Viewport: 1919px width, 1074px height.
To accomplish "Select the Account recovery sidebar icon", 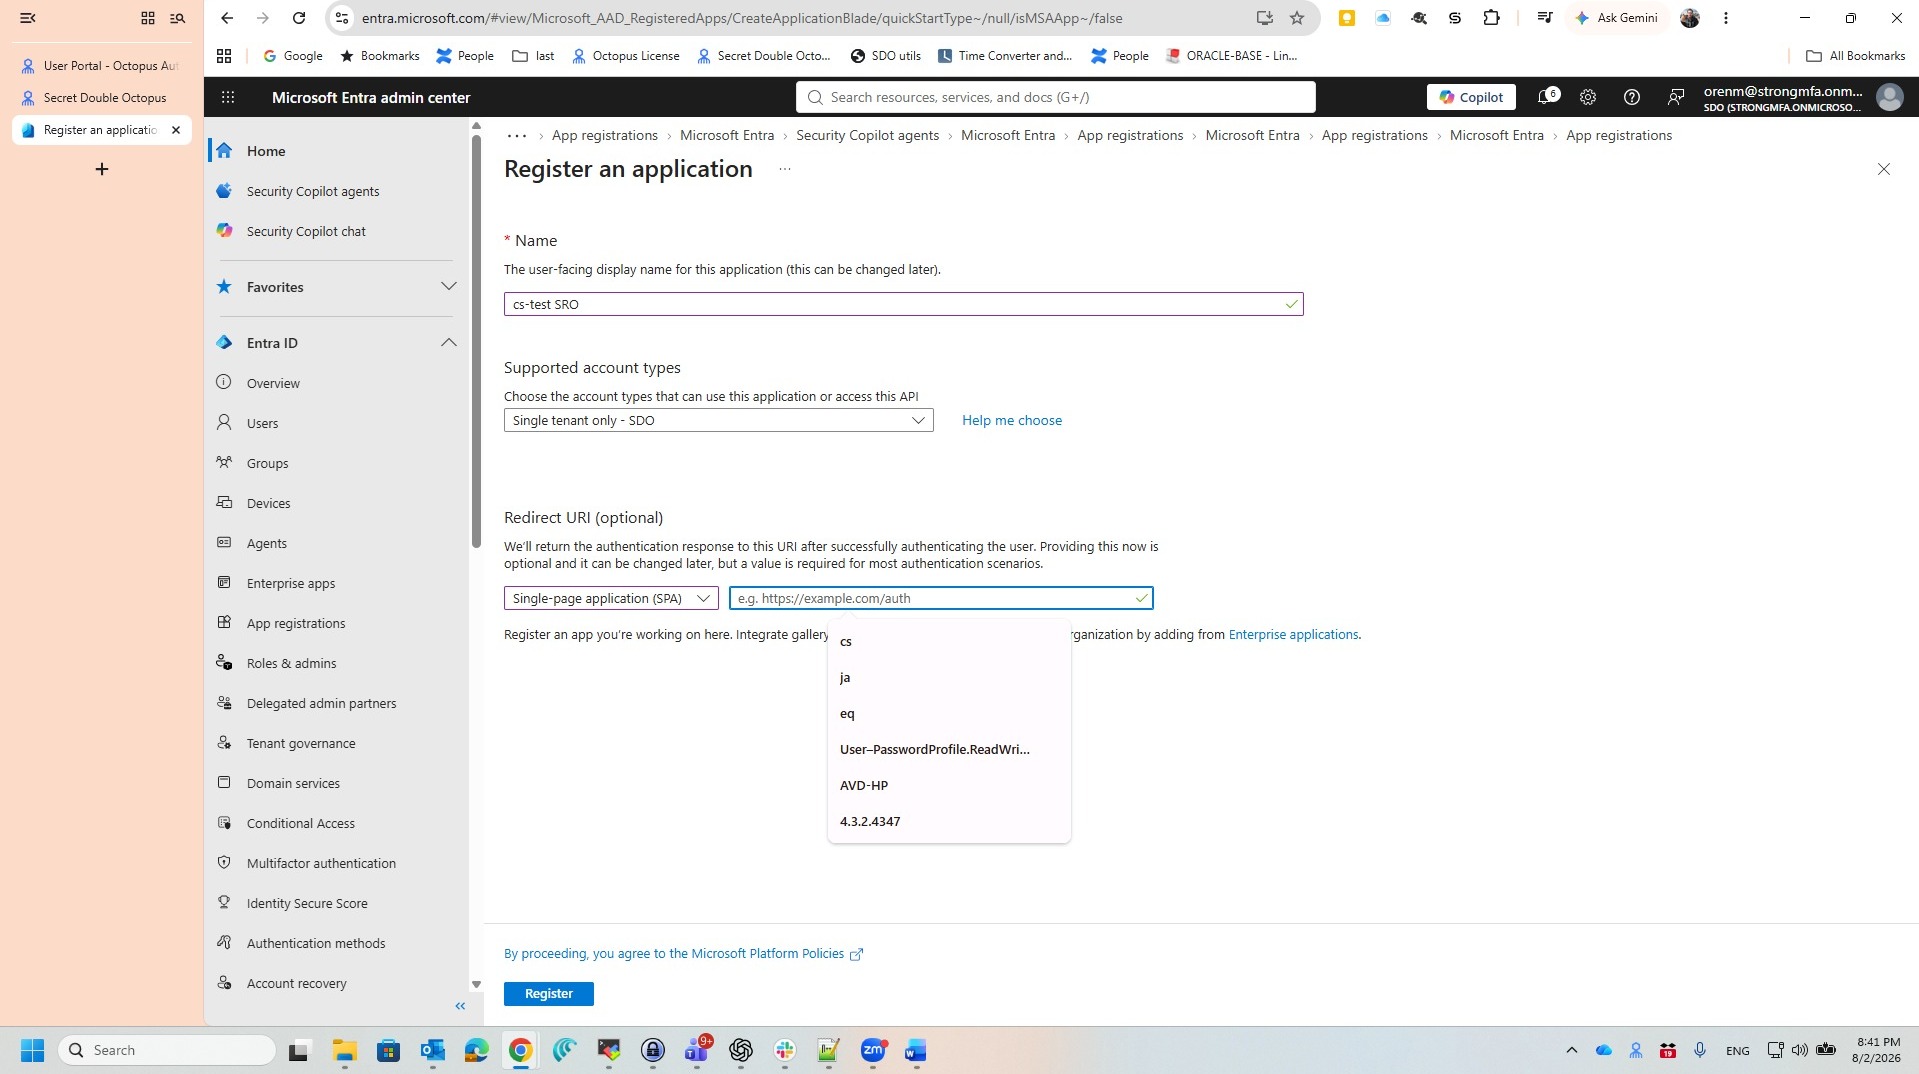I will click(224, 982).
